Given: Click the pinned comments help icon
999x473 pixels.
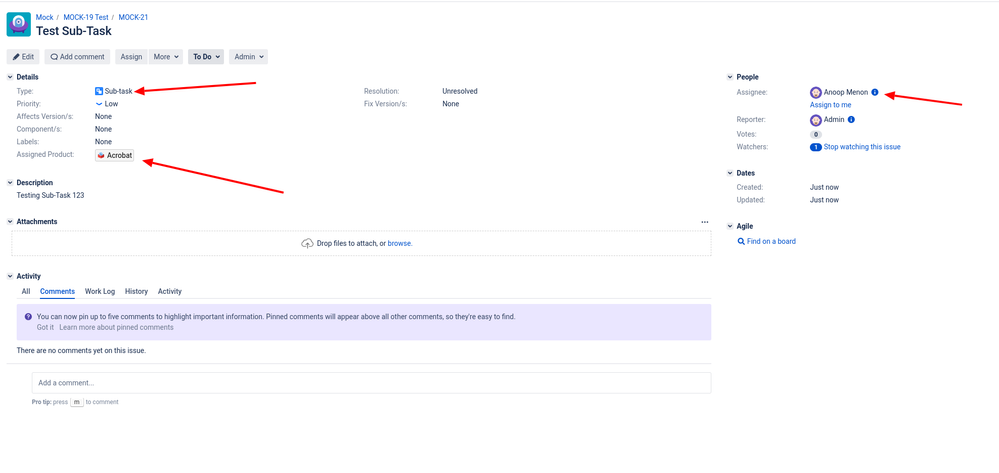Looking at the screenshot, I should coord(28,316).
